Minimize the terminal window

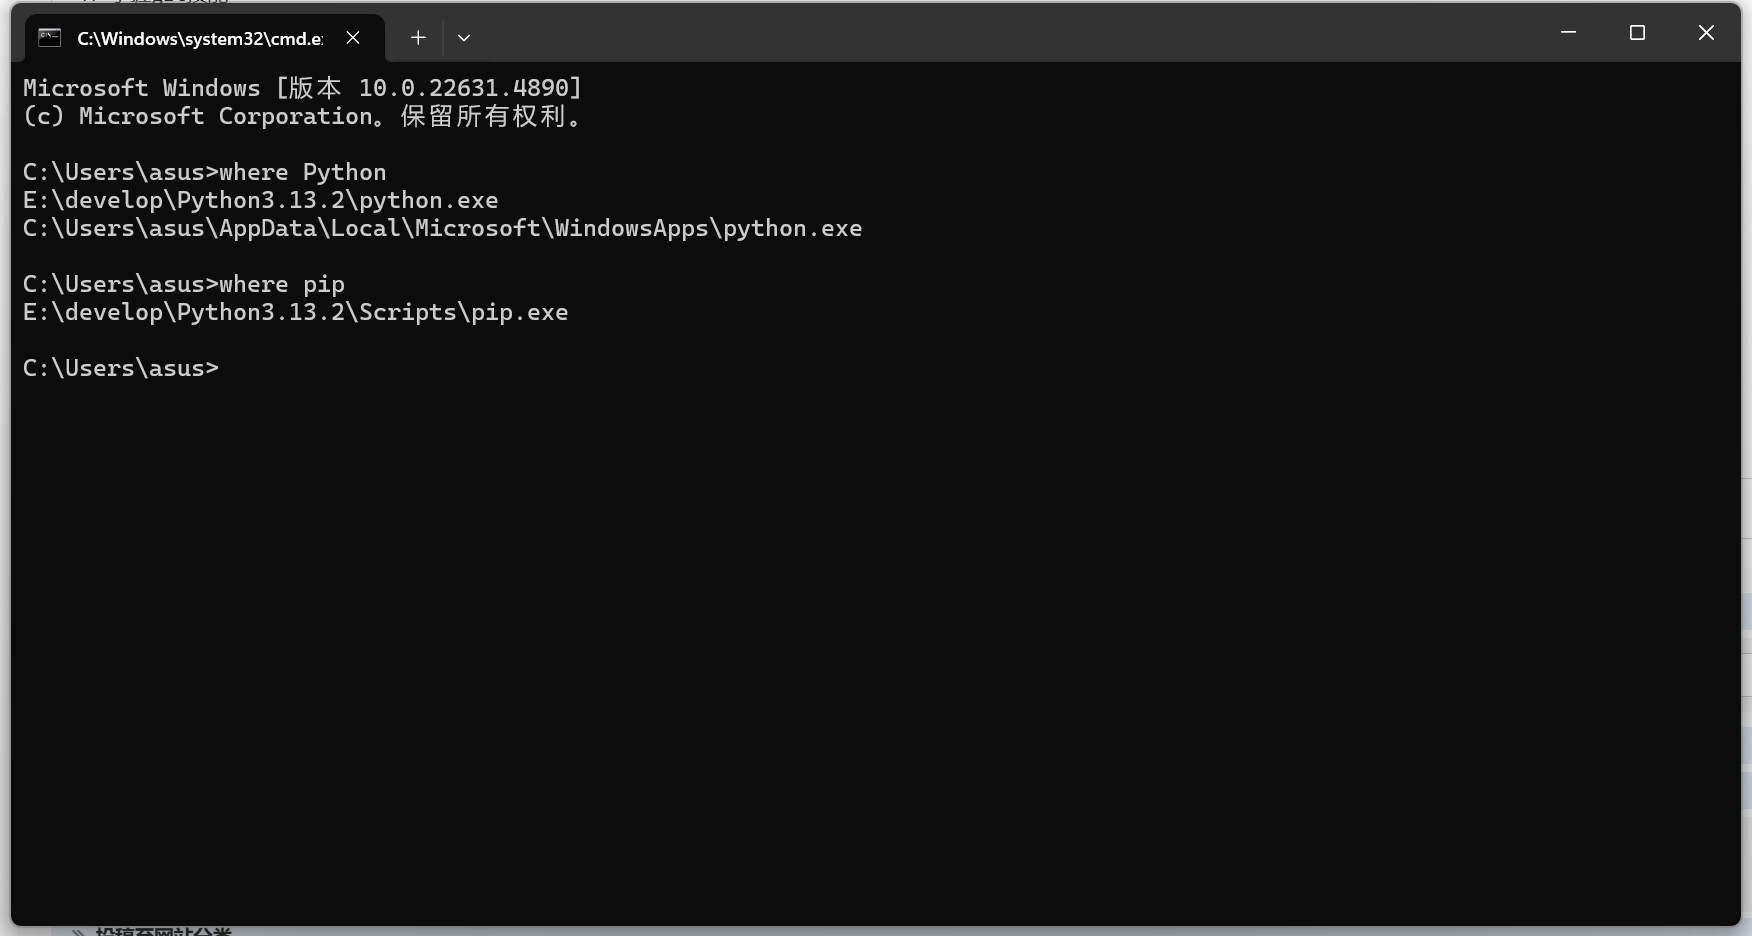click(x=1568, y=33)
